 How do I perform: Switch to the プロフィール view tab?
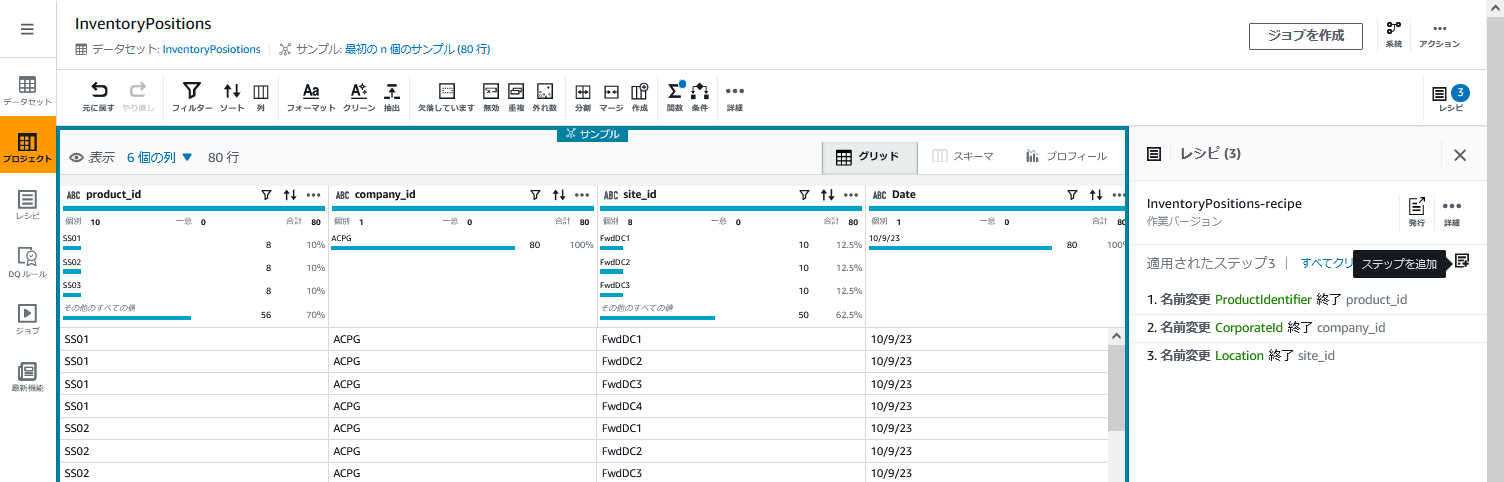(1066, 157)
